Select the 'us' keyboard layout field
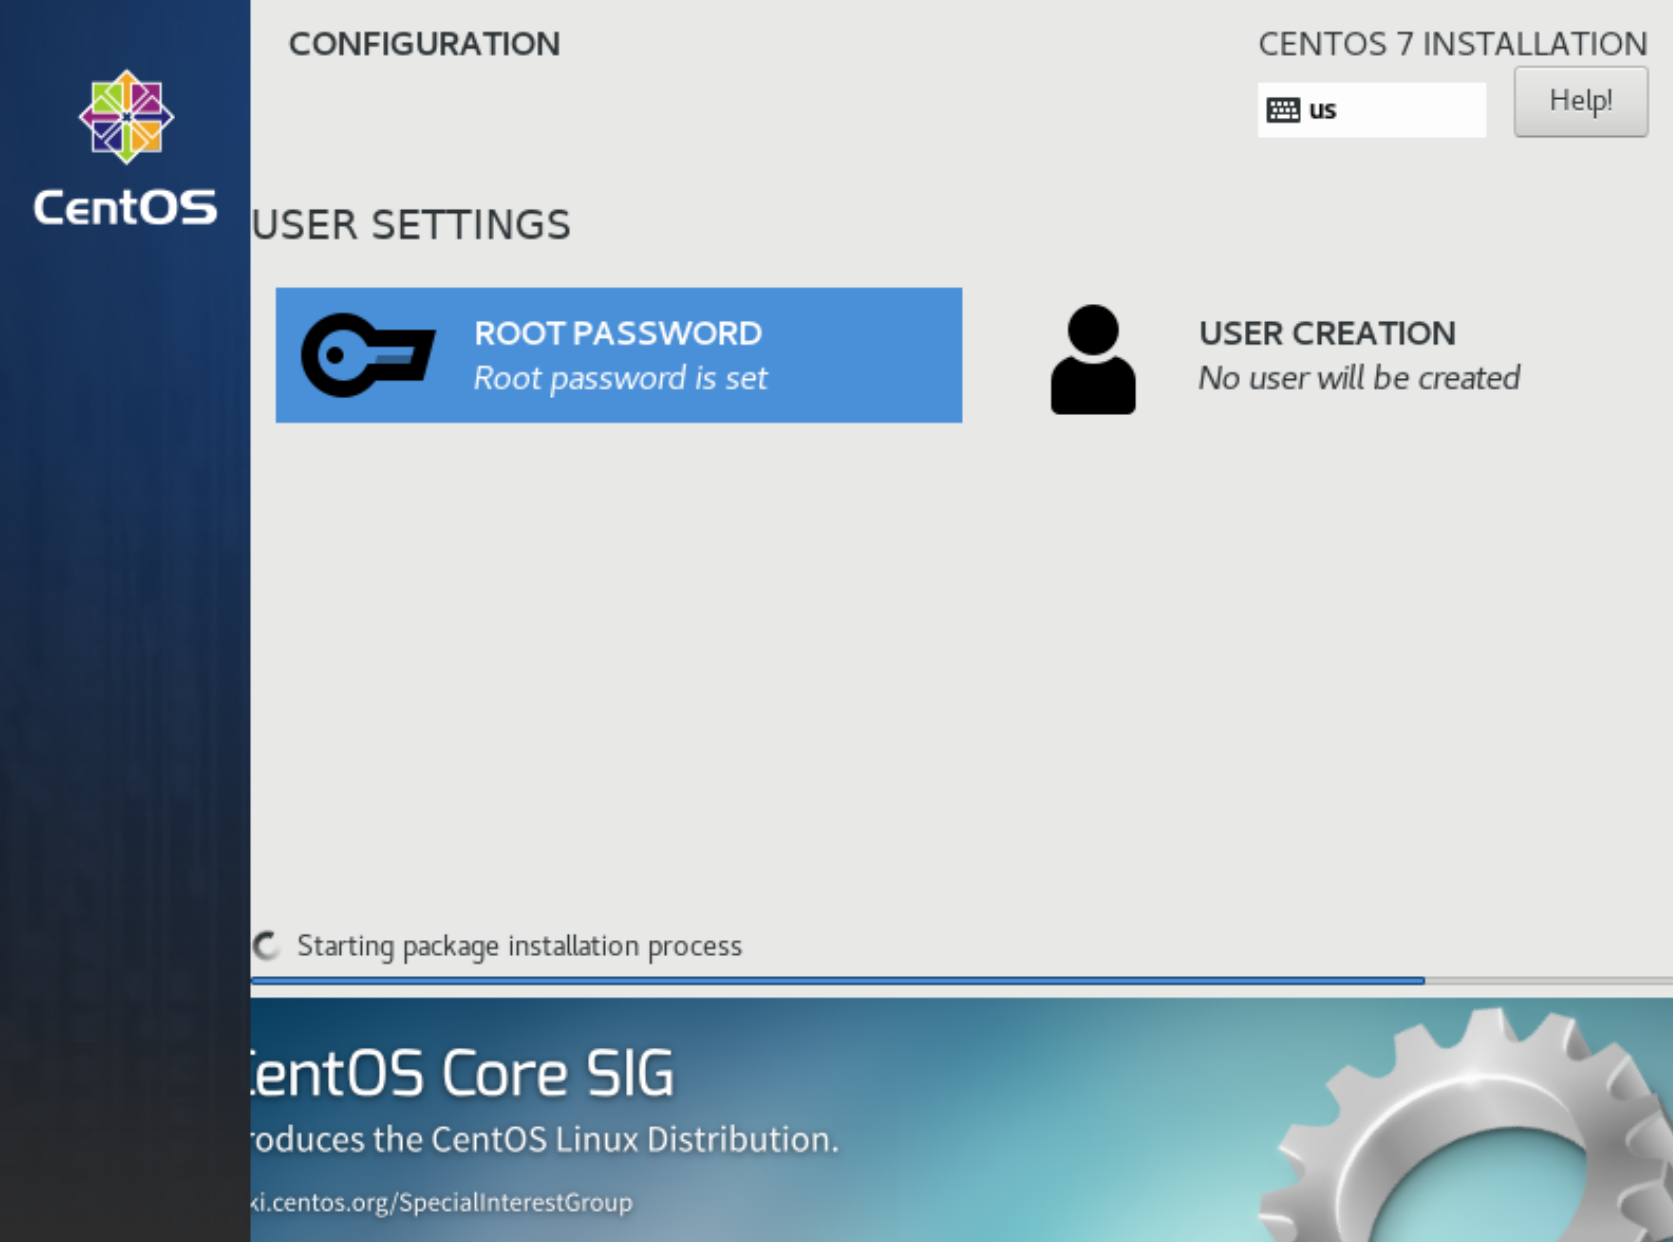 point(1371,110)
